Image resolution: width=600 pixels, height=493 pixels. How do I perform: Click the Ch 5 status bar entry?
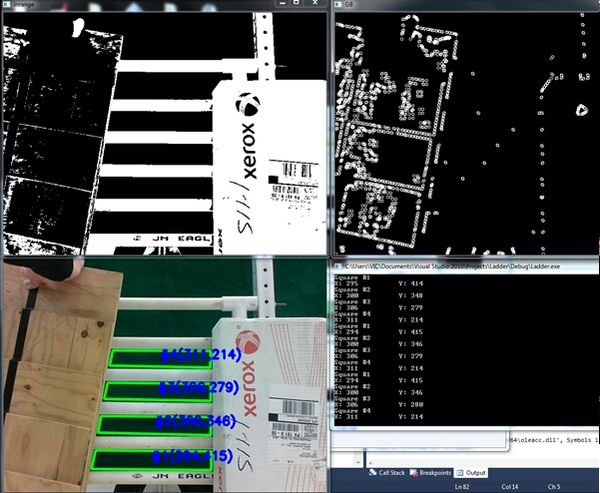point(554,487)
